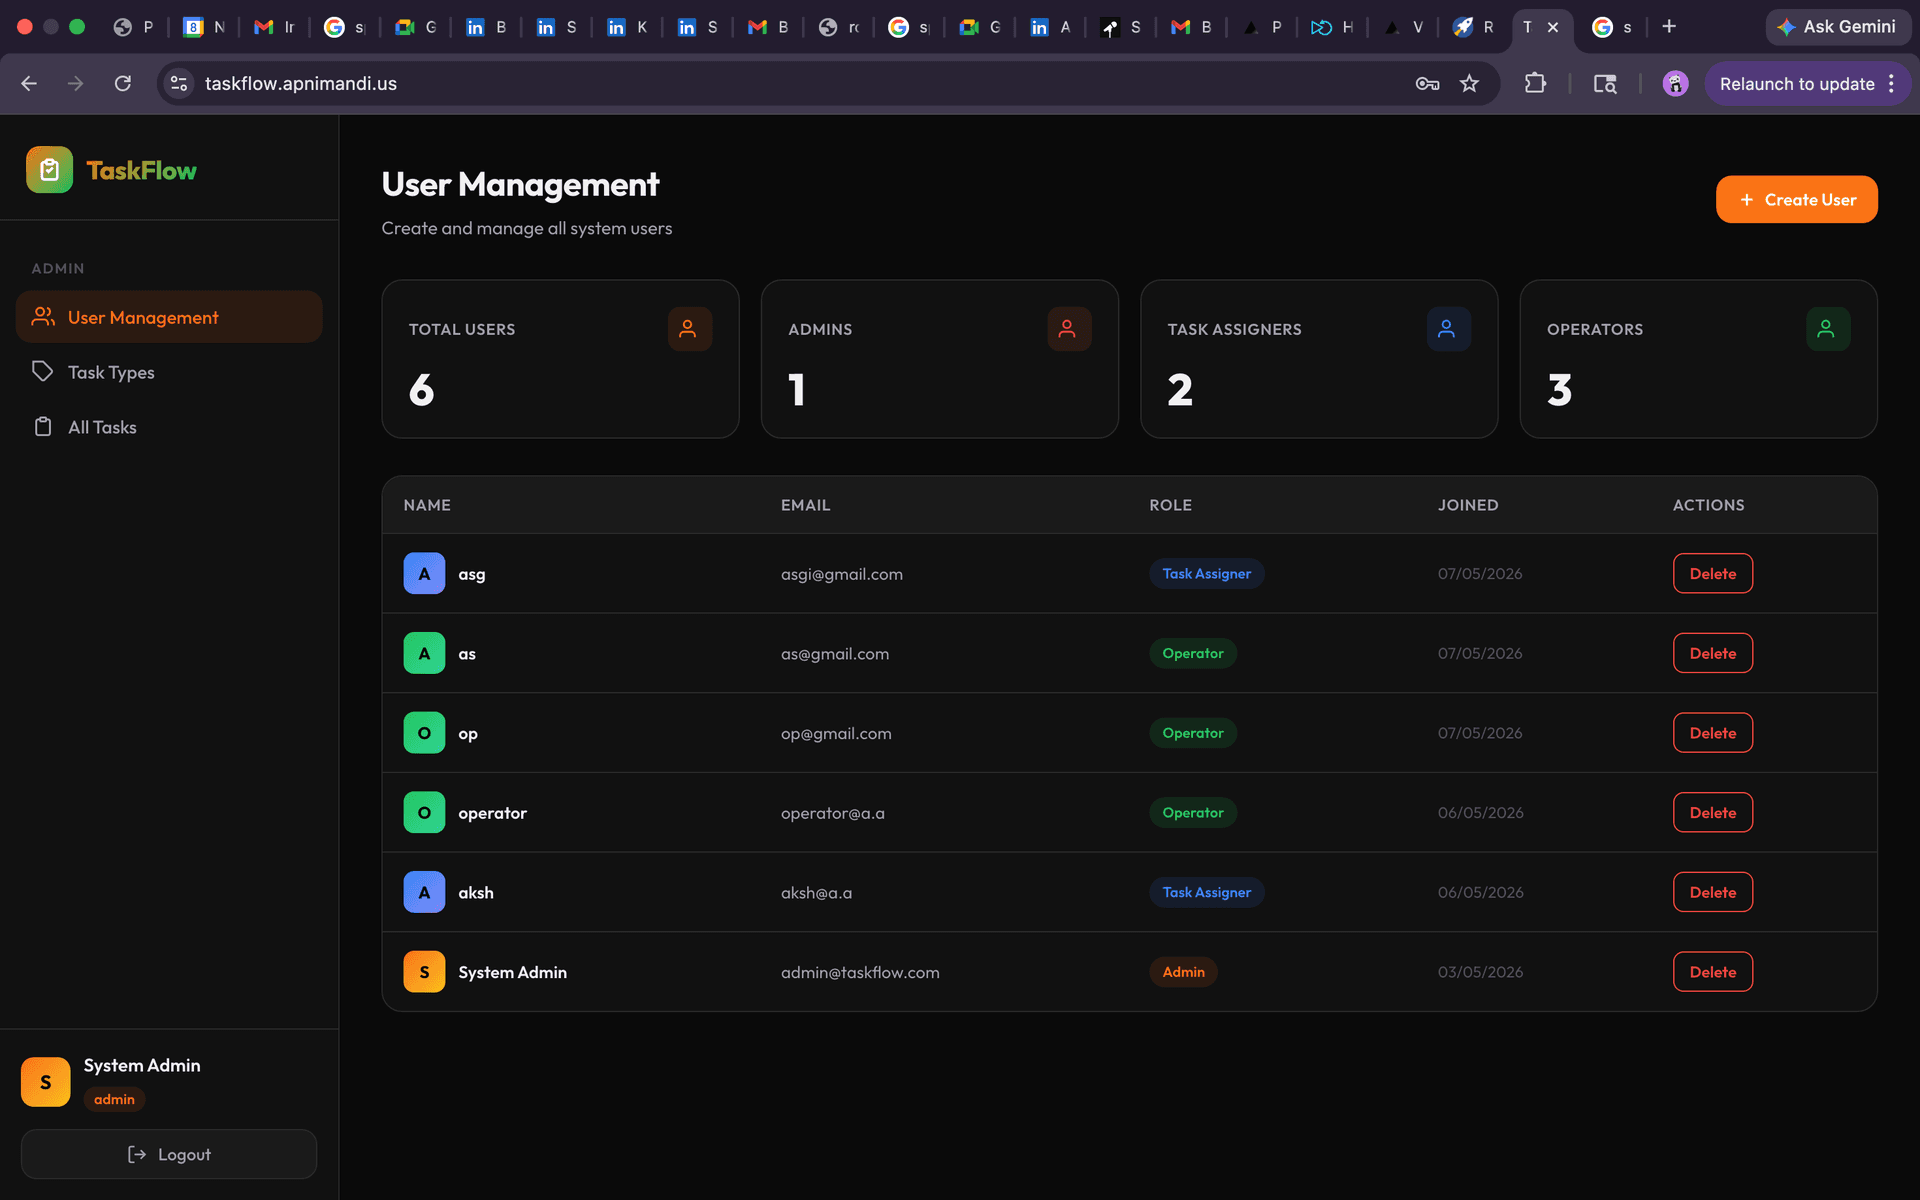Open the extensions puzzle icon
The width and height of the screenshot is (1920, 1200).
(1535, 84)
